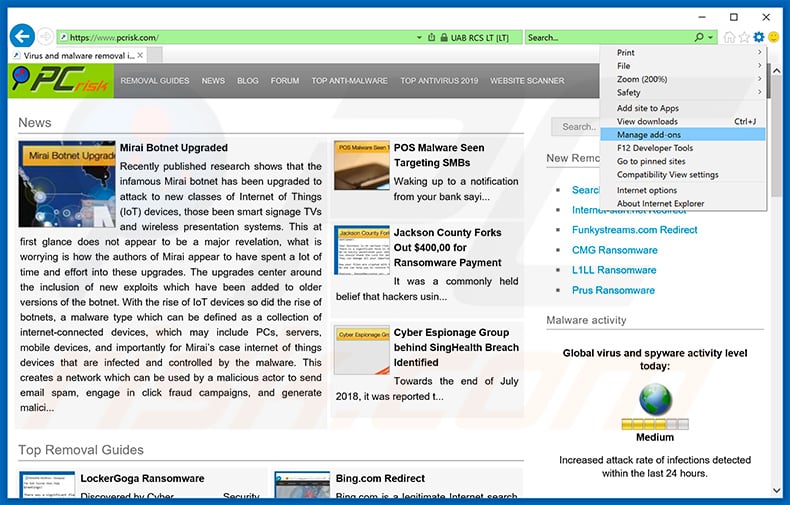
Task: Click the Tools gear icon
Action: coord(759,37)
